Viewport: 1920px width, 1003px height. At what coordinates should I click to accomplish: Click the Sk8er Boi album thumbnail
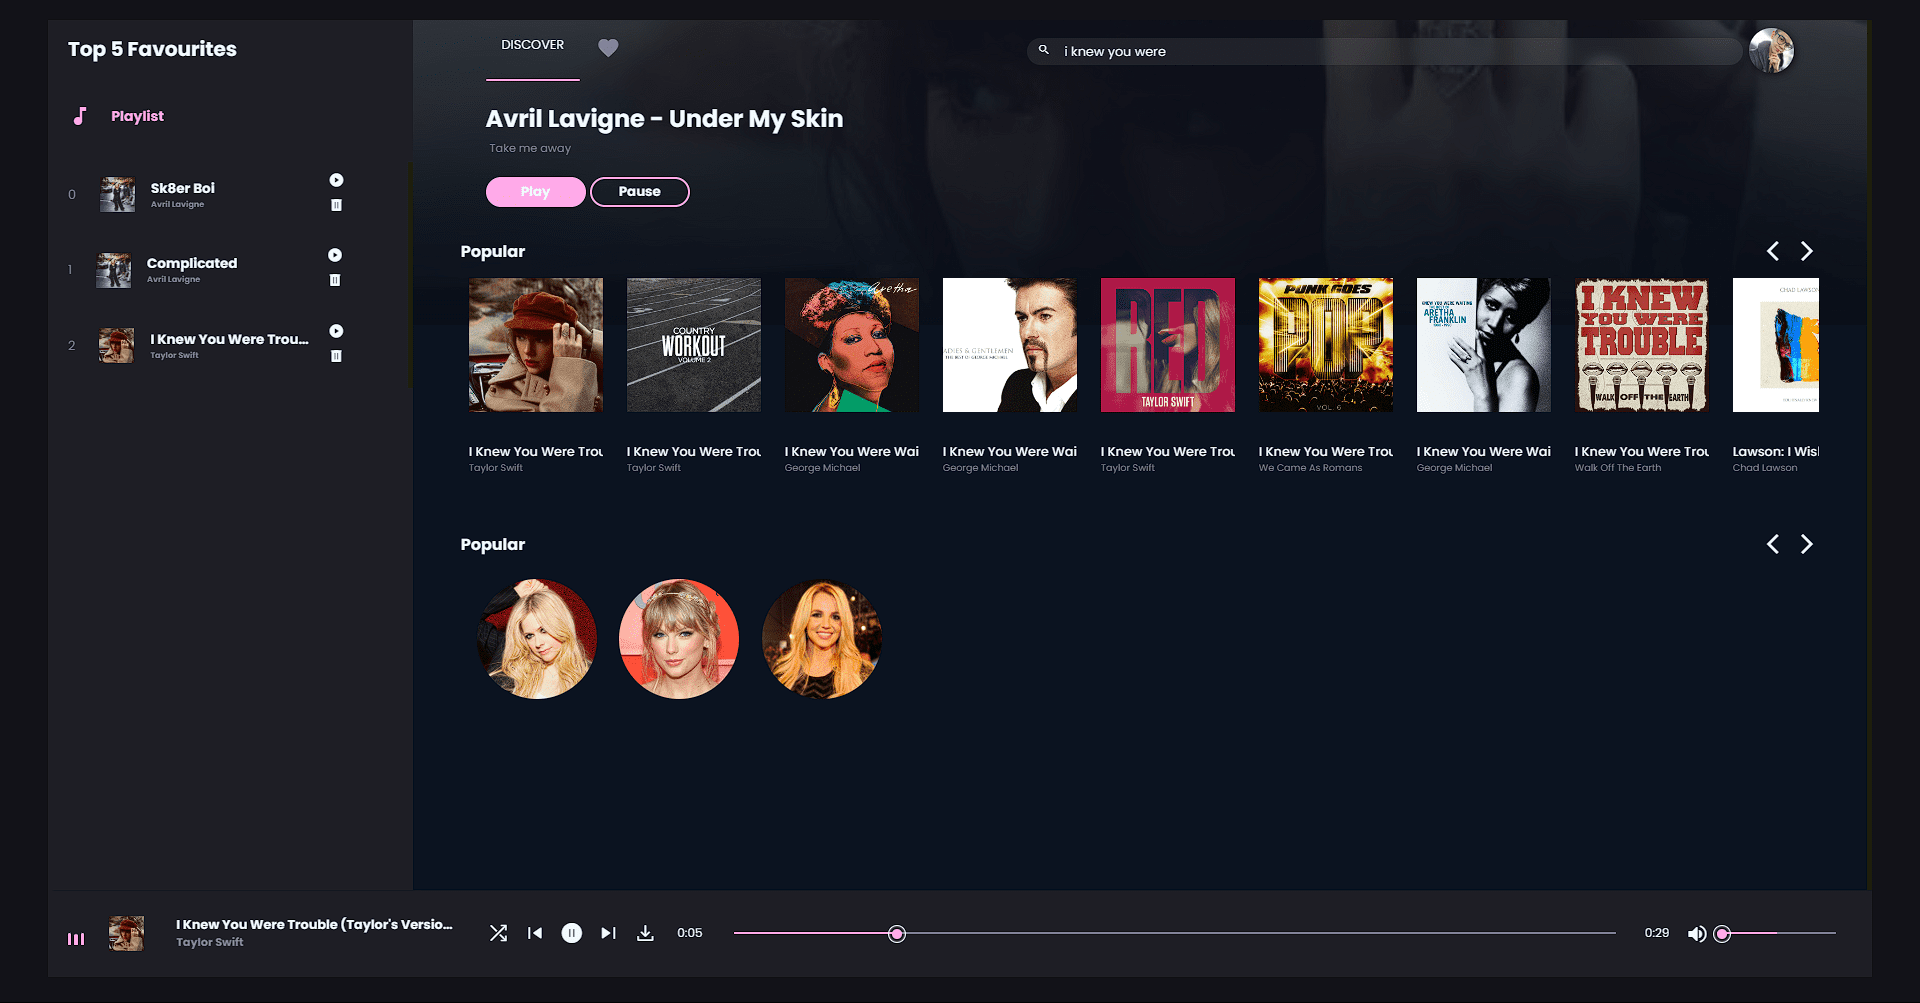click(117, 194)
